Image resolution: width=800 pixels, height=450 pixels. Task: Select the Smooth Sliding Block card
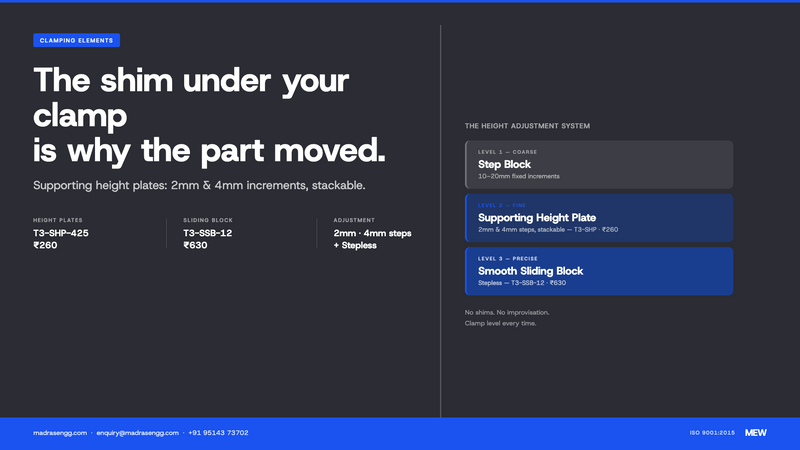(x=599, y=271)
